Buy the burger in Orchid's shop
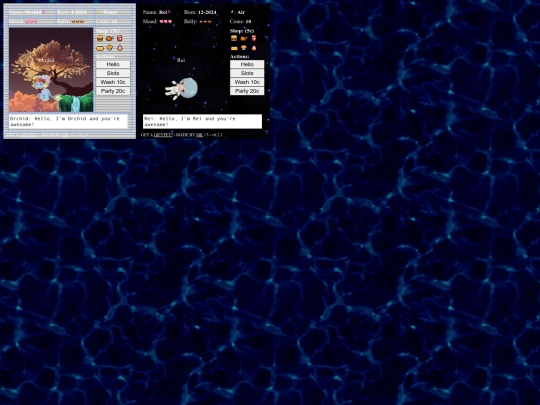This screenshot has width=540, height=405. [x=100, y=38]
